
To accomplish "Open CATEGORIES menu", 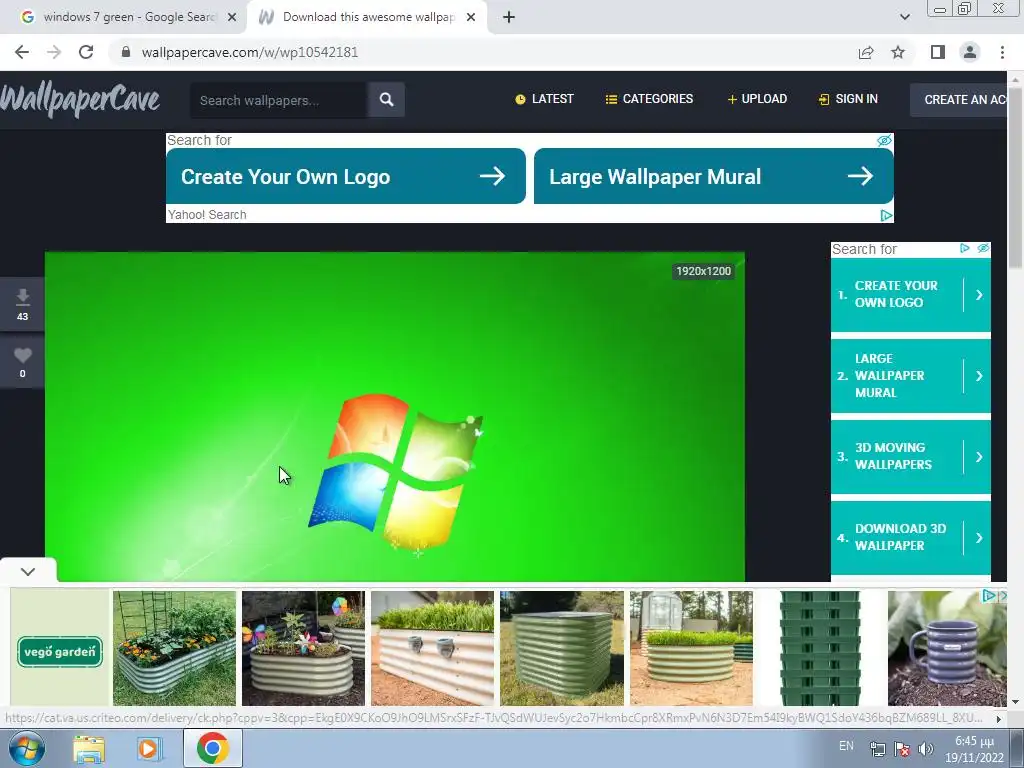I will [x=649, y=99].
